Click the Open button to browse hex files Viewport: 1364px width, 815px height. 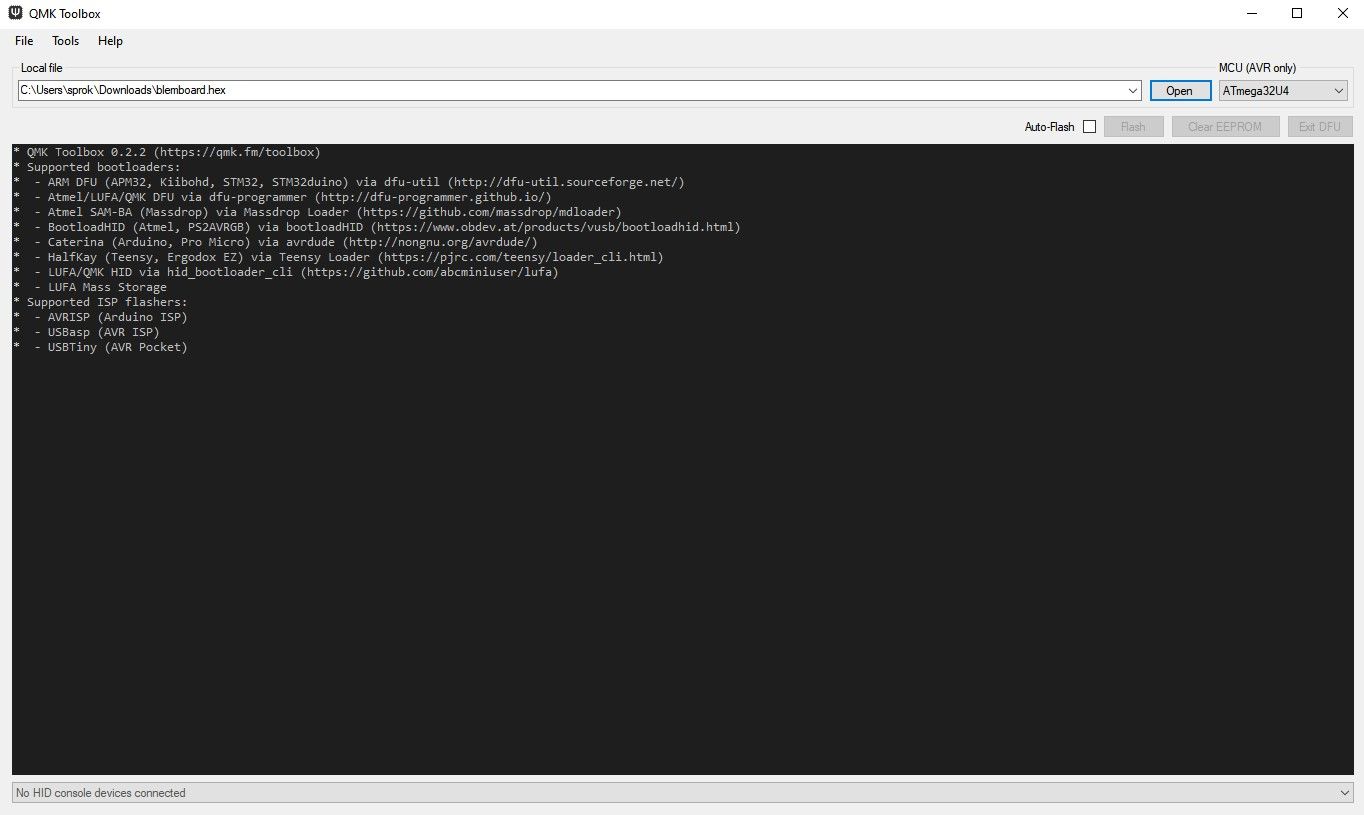pyautogui.click(x=1180, y=90)
